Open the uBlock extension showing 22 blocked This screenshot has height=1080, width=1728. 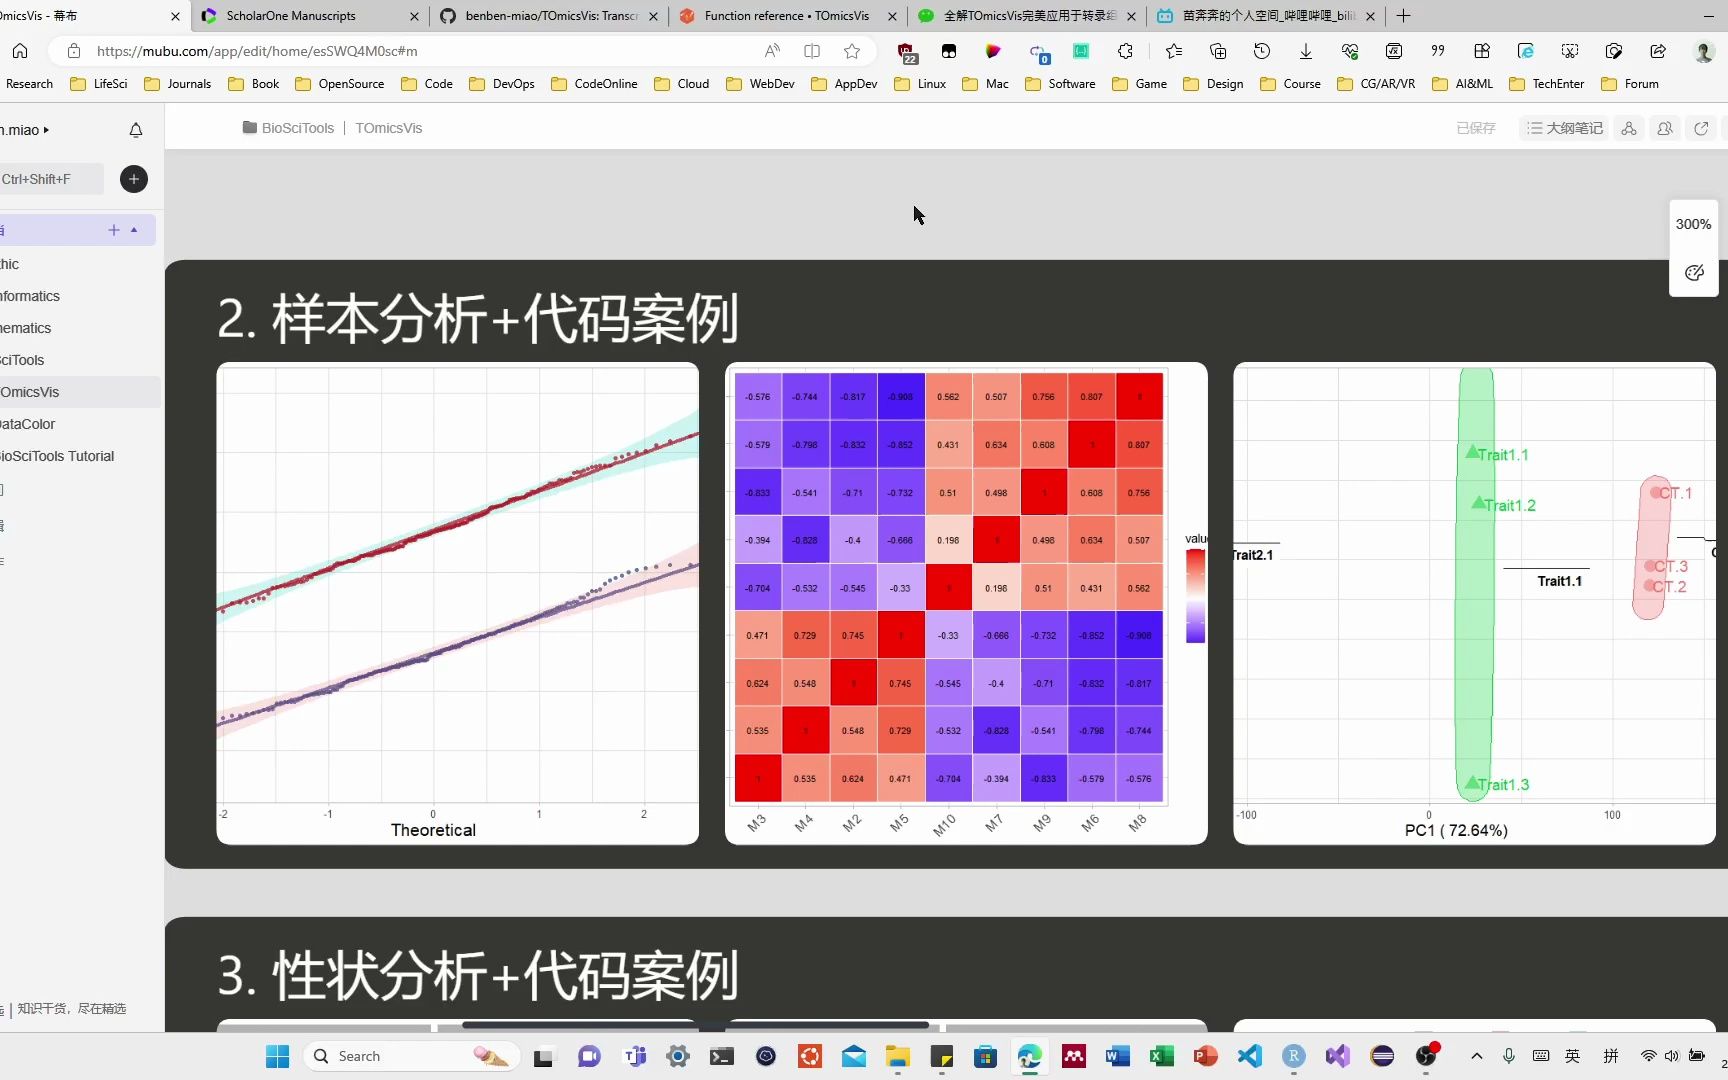point(906,51)
